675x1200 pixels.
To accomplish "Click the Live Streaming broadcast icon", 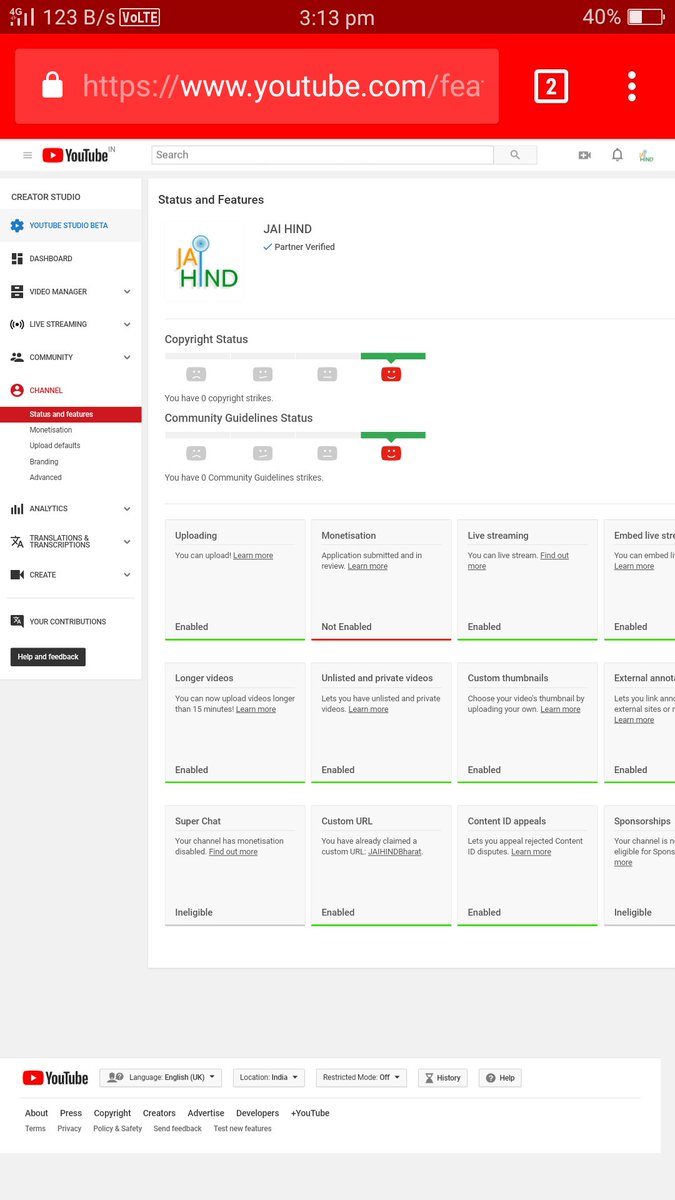I will 17,325.
